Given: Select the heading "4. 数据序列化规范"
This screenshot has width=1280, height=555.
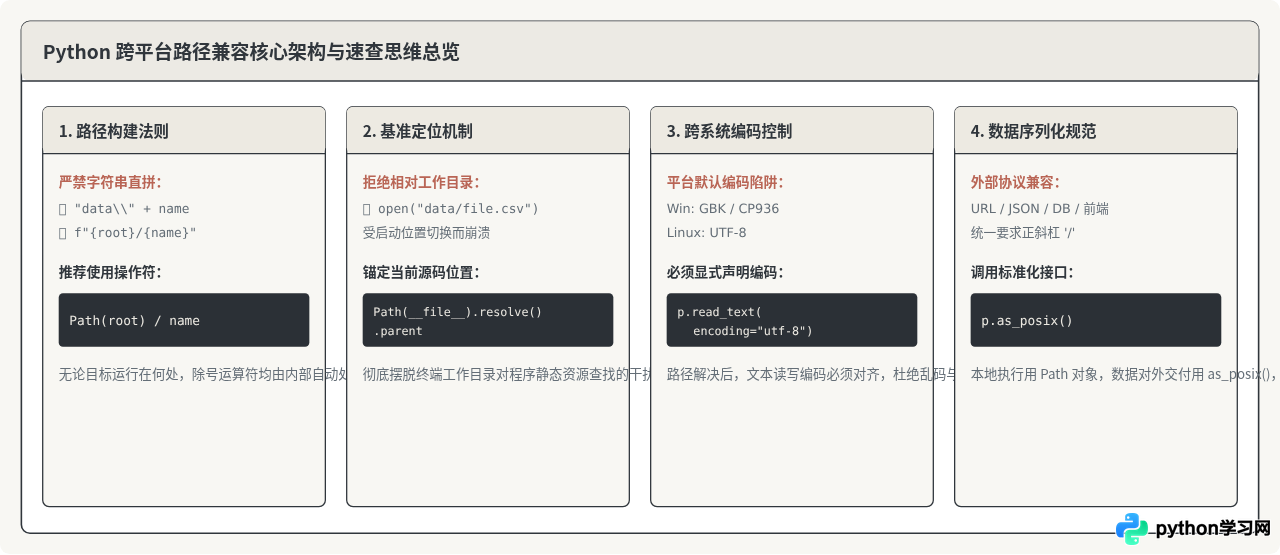Looking at the screenshot, I should (x=1033, y=131).
